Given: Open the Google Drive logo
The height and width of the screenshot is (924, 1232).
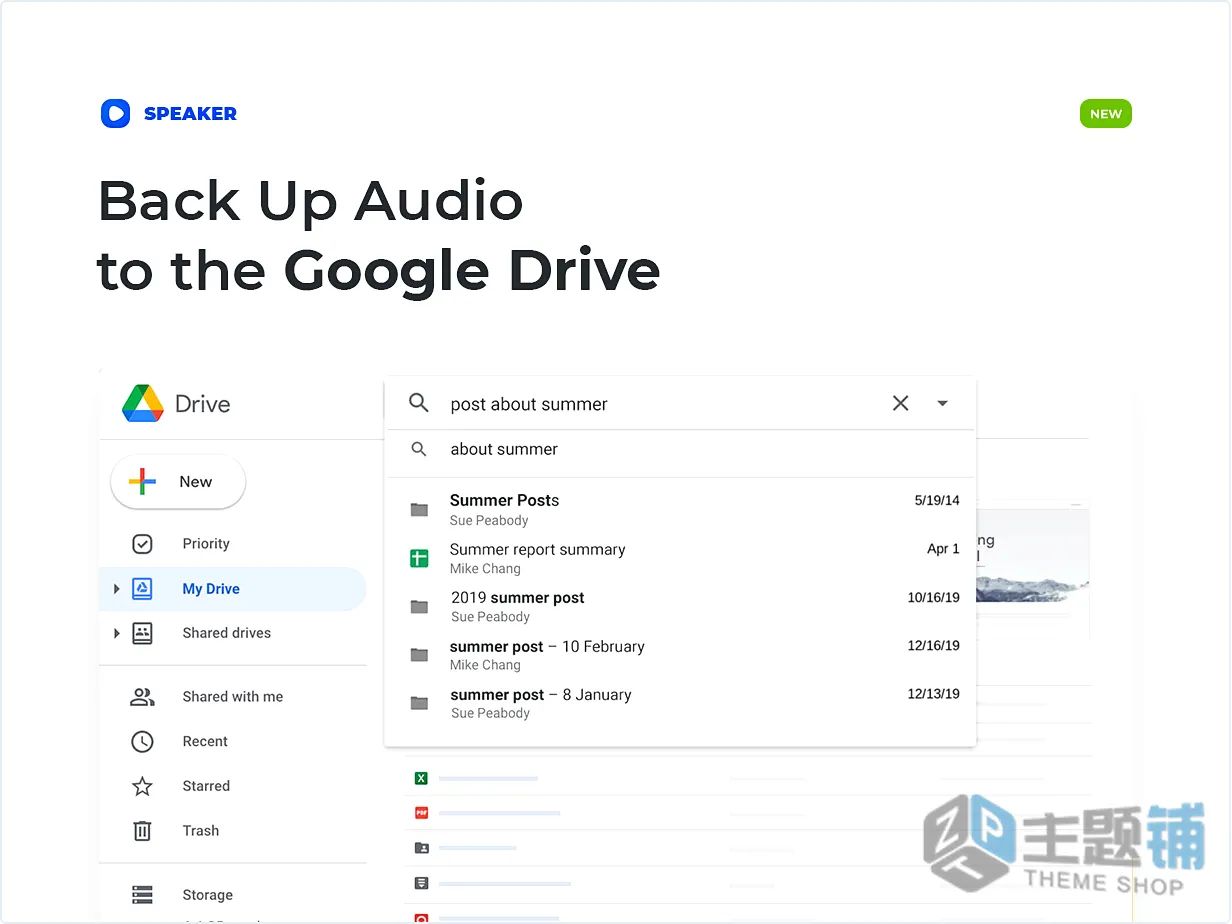Looking at the screenshot, I should click(x=143, y=403).
